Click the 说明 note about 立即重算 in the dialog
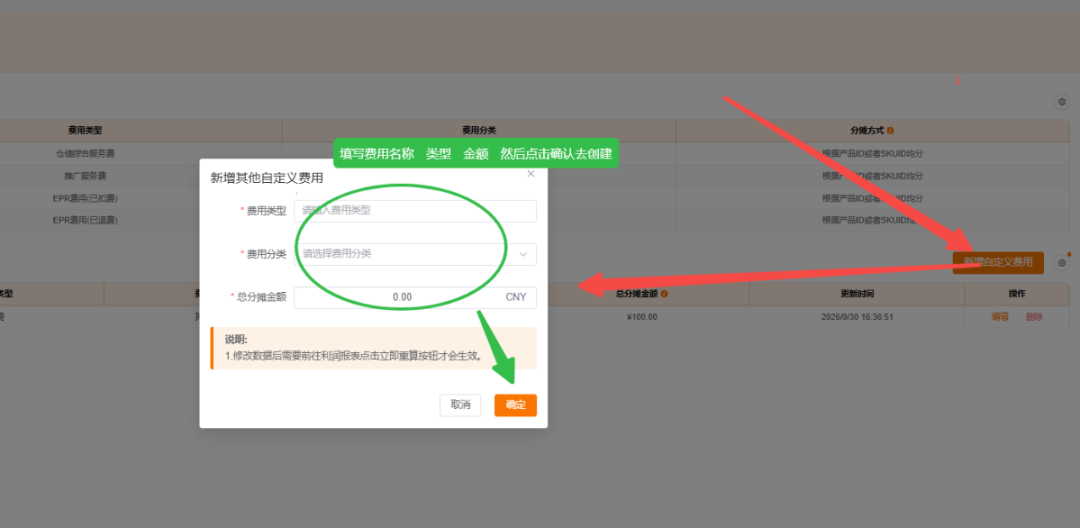Screen dimensions: 1080x528 coord(373,348)
